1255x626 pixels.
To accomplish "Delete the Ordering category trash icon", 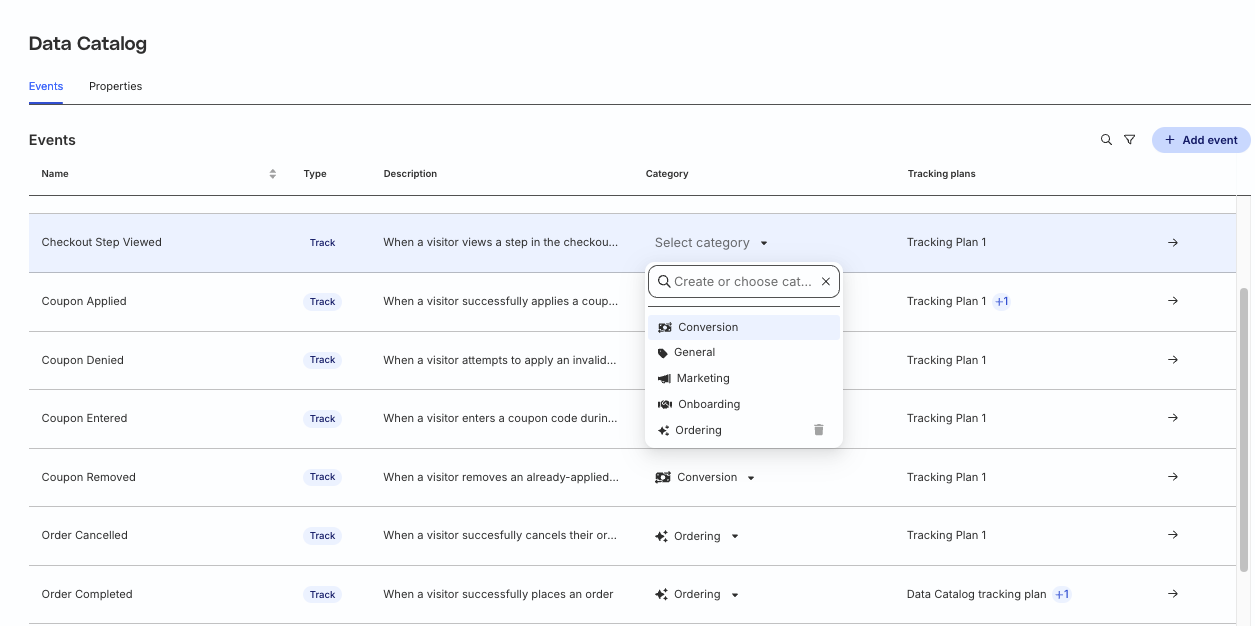I will pos(819,430).
